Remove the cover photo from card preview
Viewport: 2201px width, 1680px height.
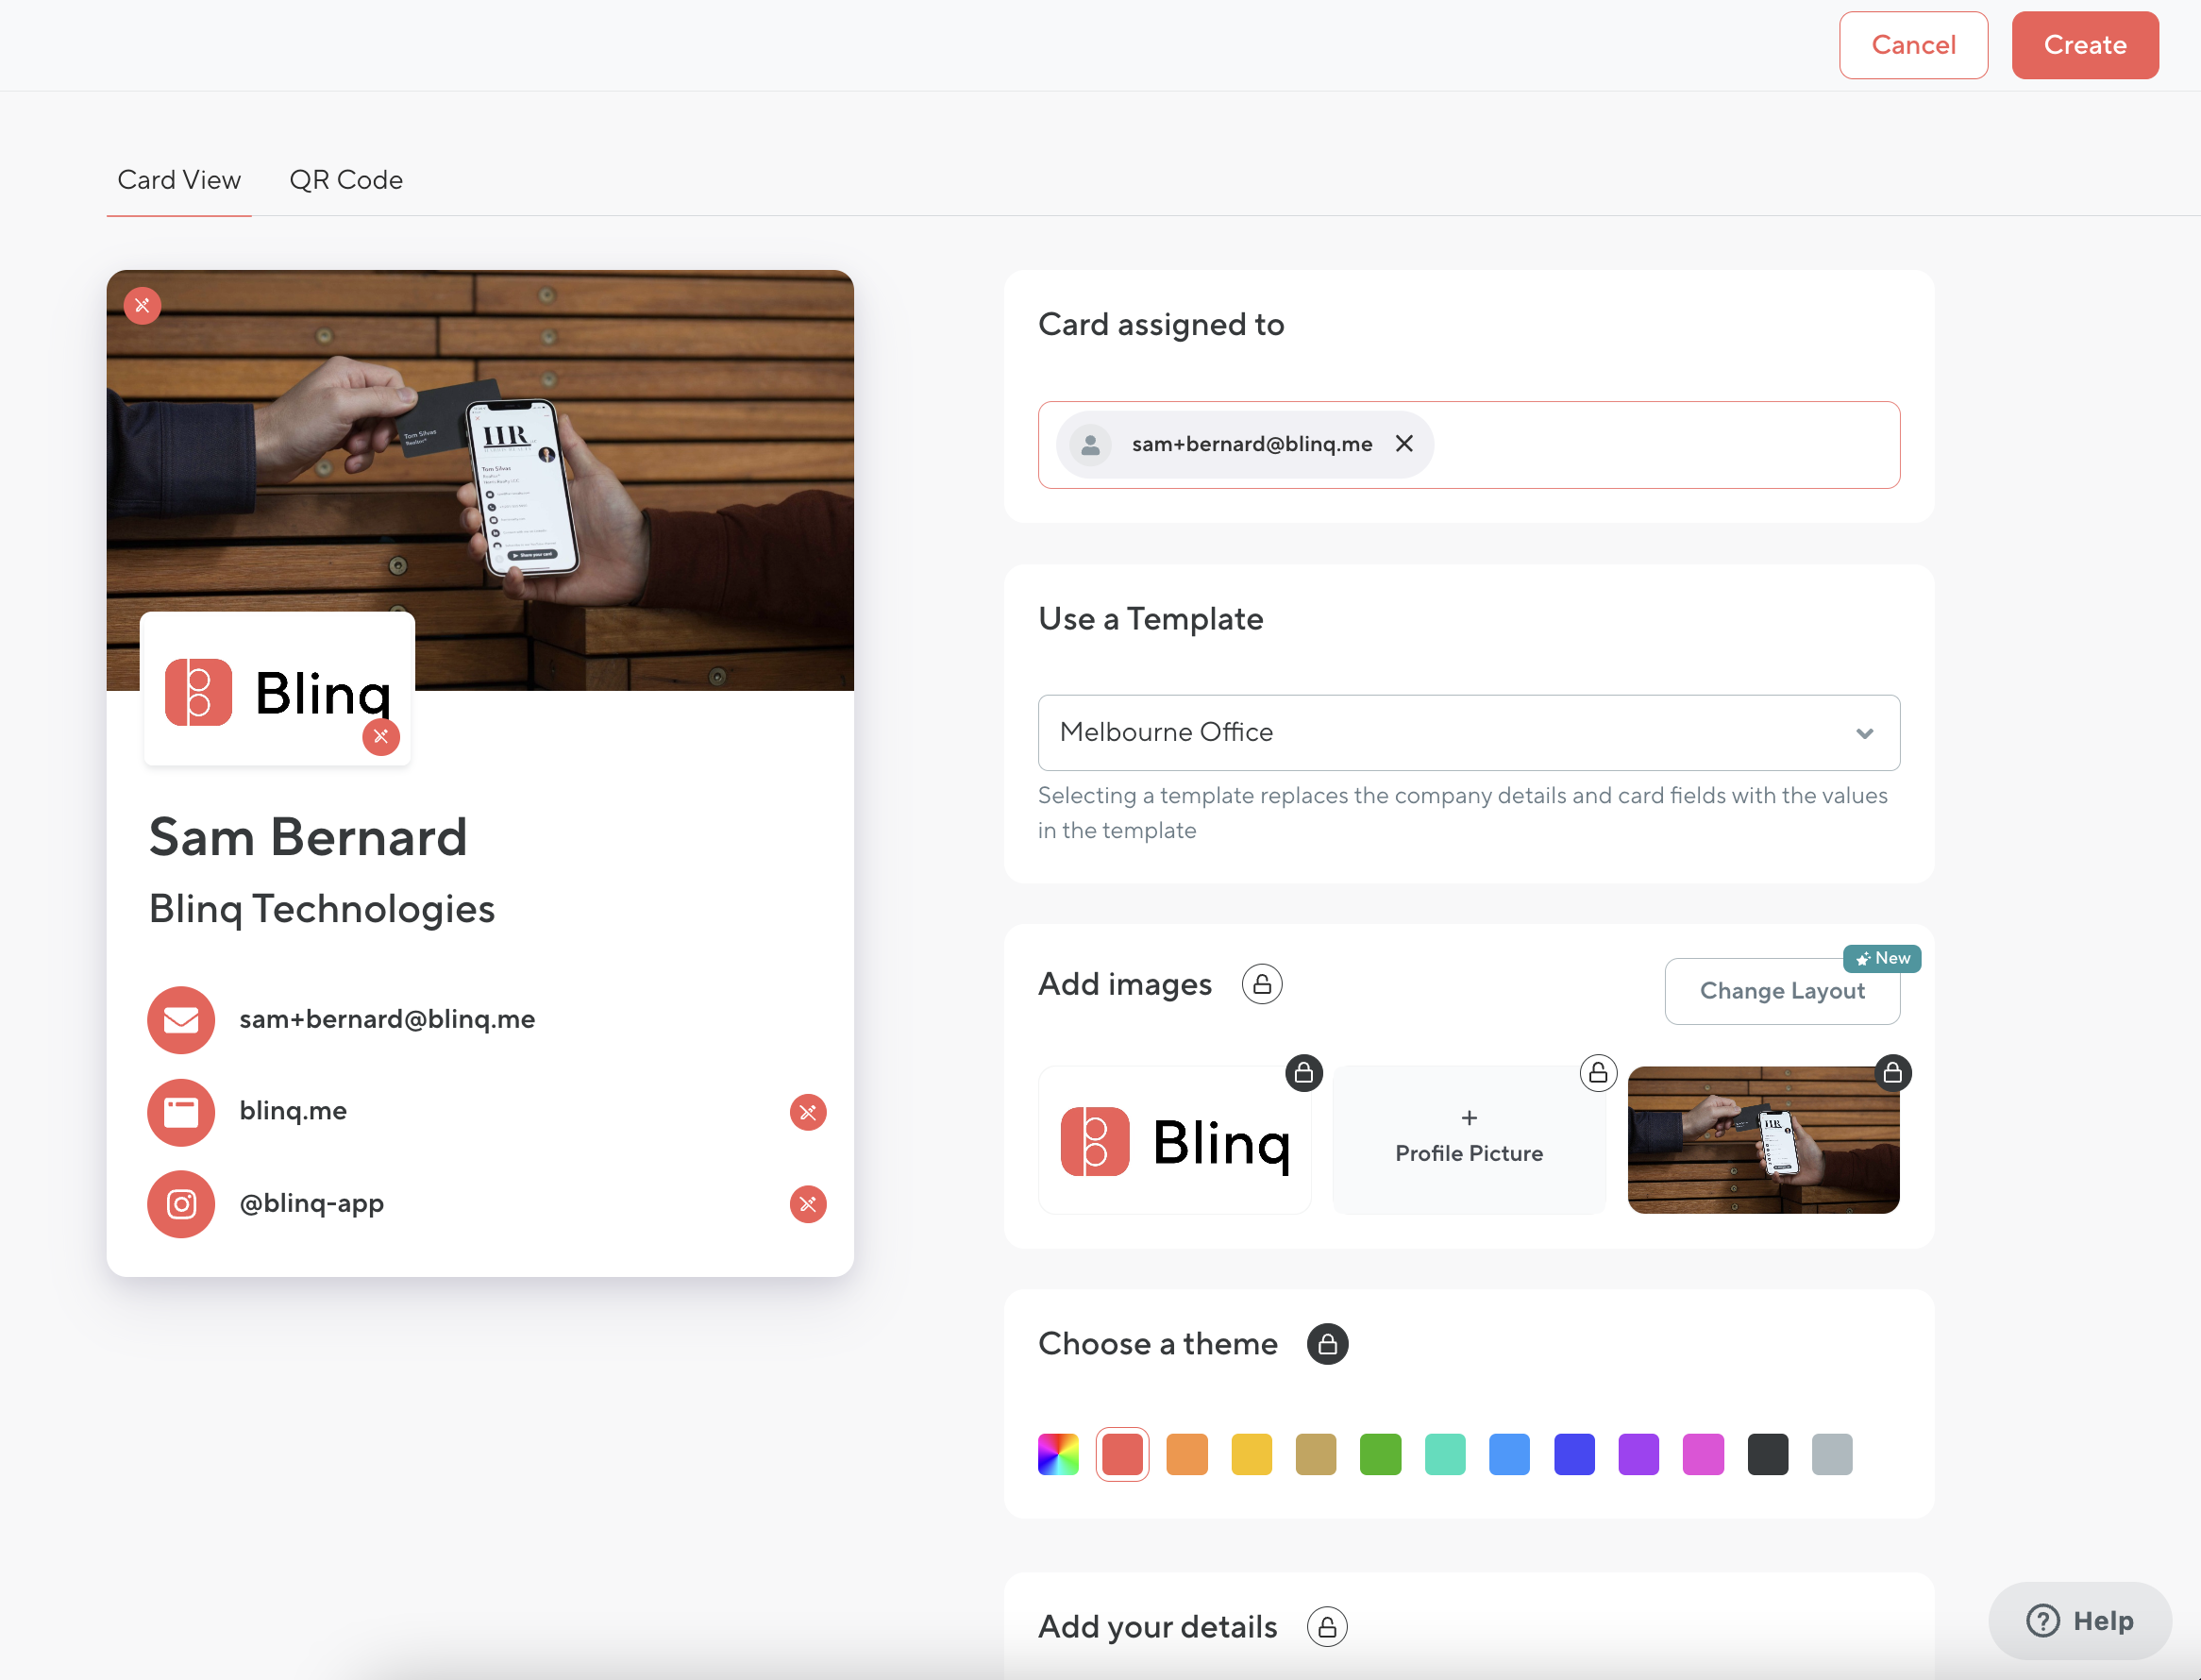[x=142, y=306]
